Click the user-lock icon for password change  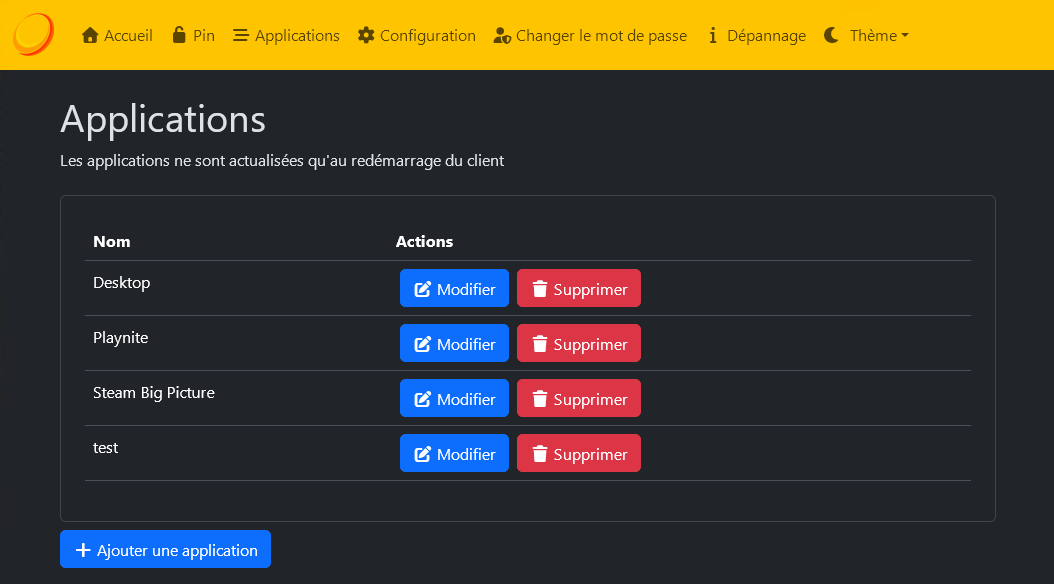[502, 36]
